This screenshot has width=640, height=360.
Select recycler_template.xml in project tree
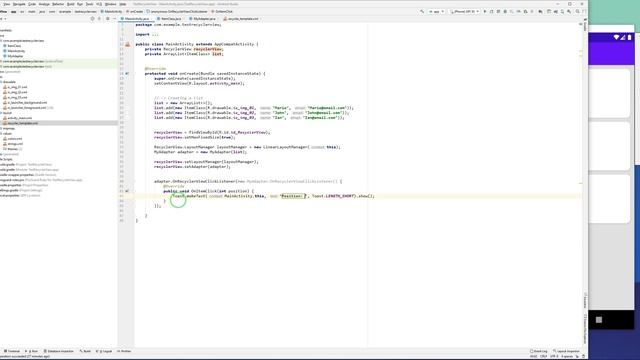[x=22, y=123]
